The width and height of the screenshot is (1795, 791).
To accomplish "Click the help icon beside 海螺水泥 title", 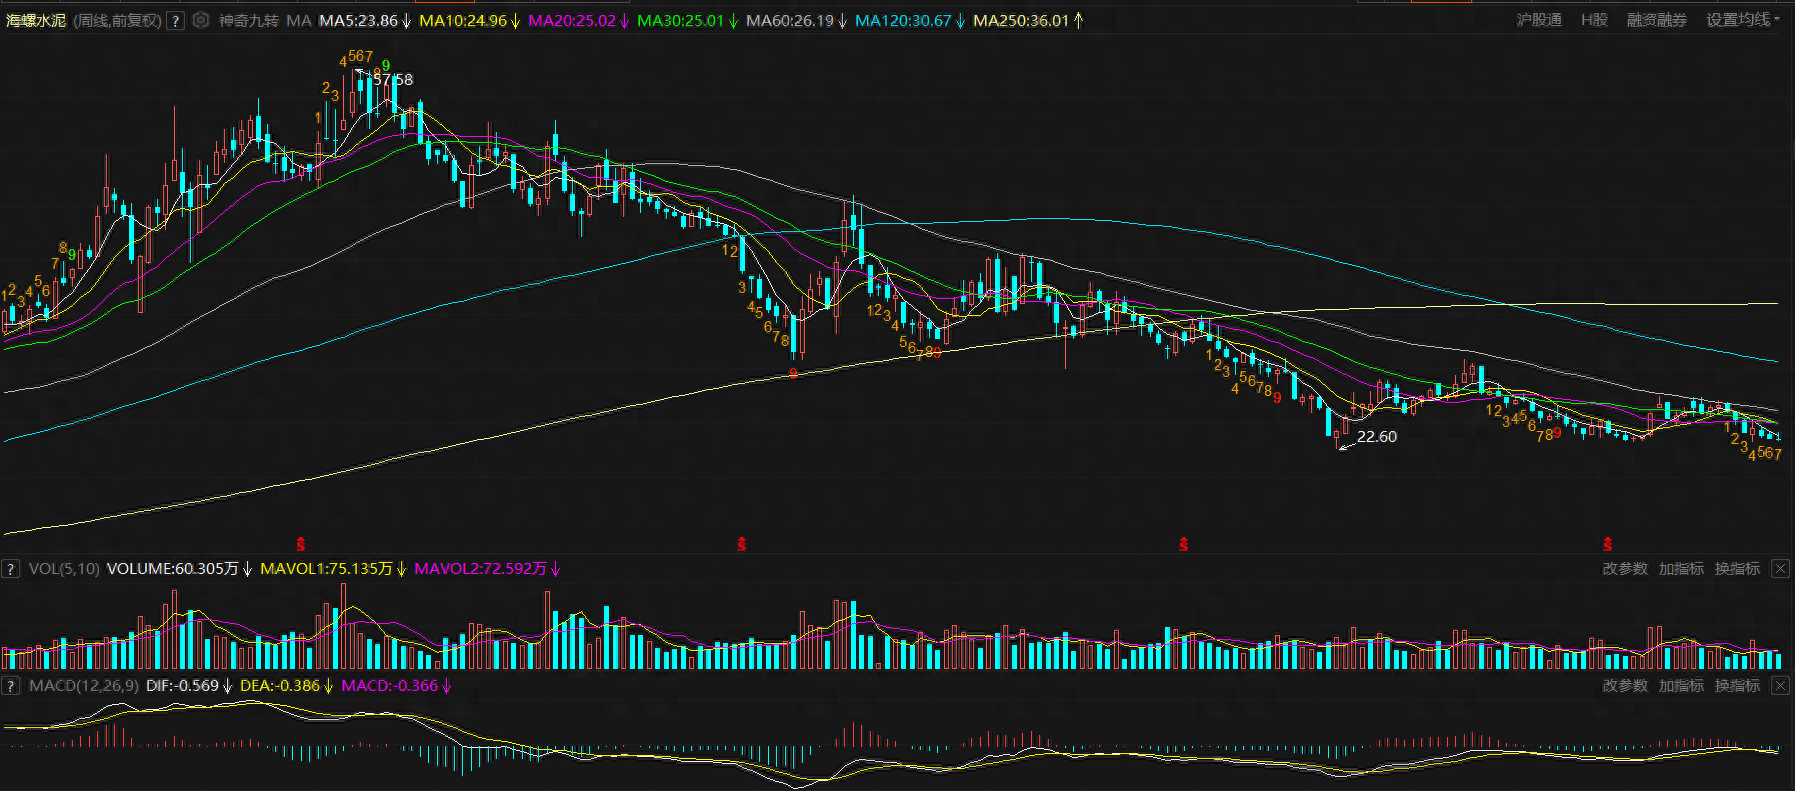I will pos(175,21).
